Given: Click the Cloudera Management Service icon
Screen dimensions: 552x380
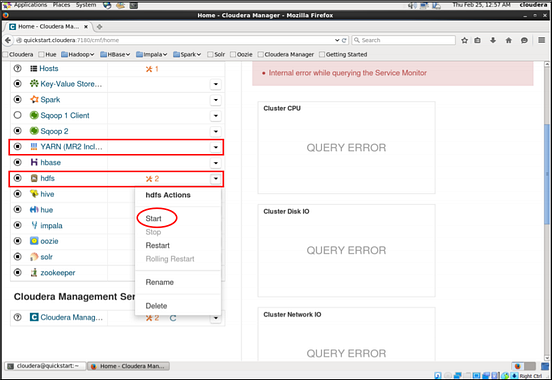Looking at the screenshot, I should point(34,317).
